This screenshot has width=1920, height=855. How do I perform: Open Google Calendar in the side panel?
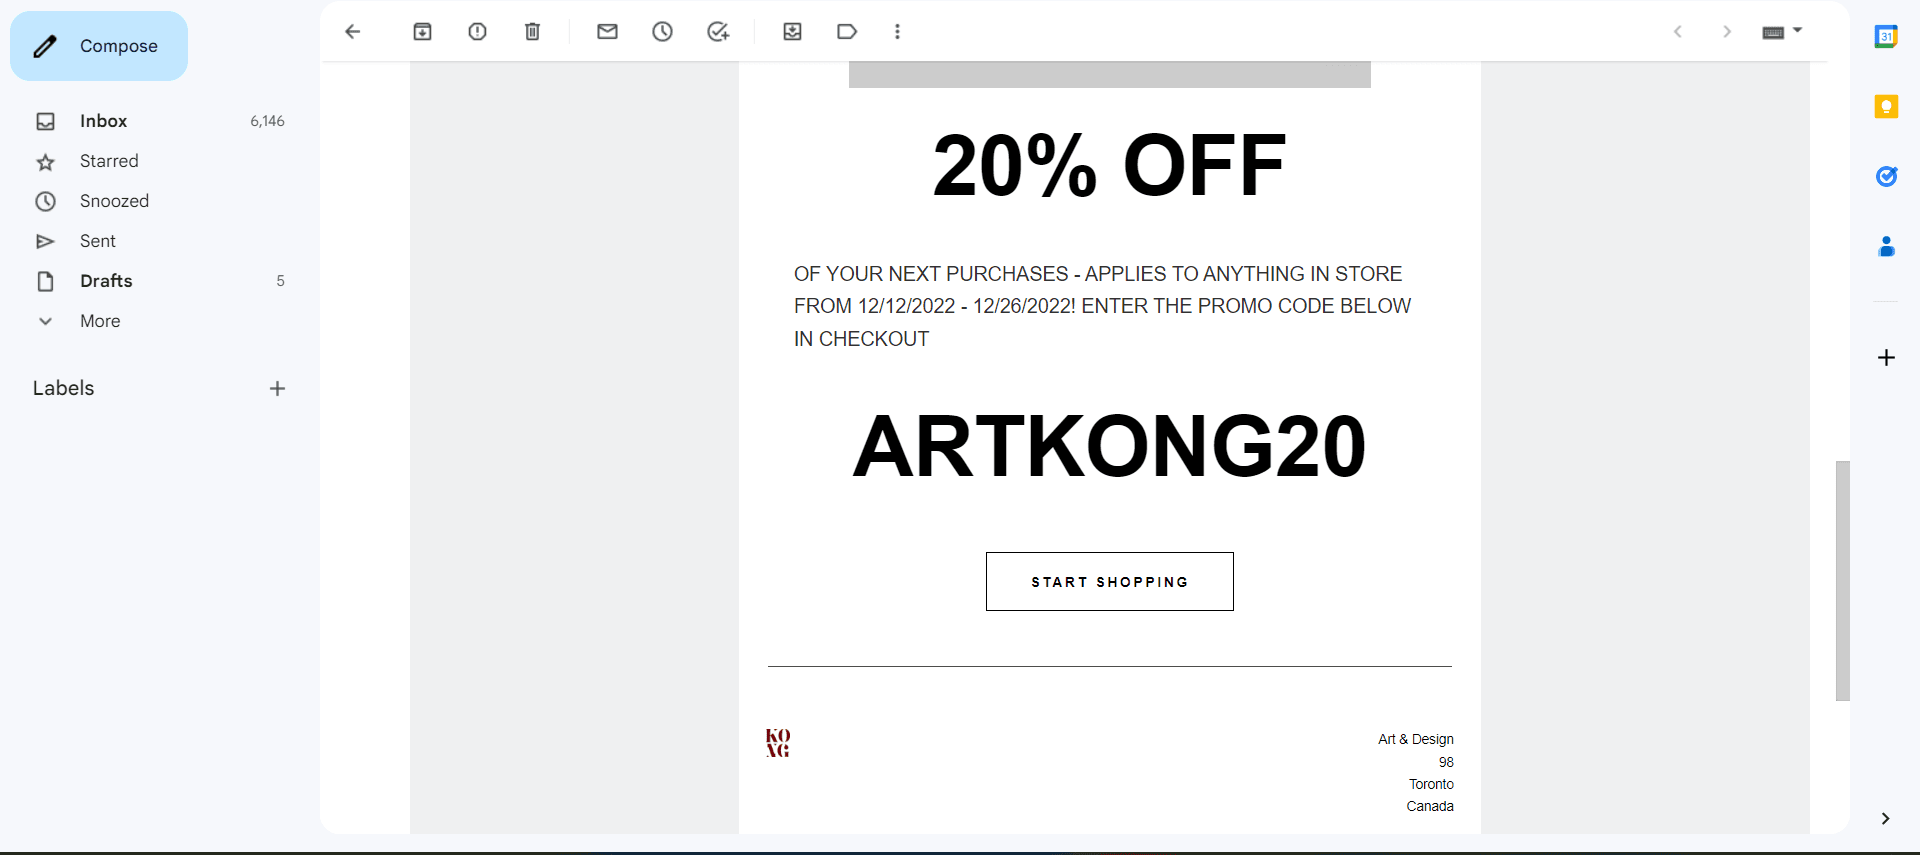tap(1886, 37)
